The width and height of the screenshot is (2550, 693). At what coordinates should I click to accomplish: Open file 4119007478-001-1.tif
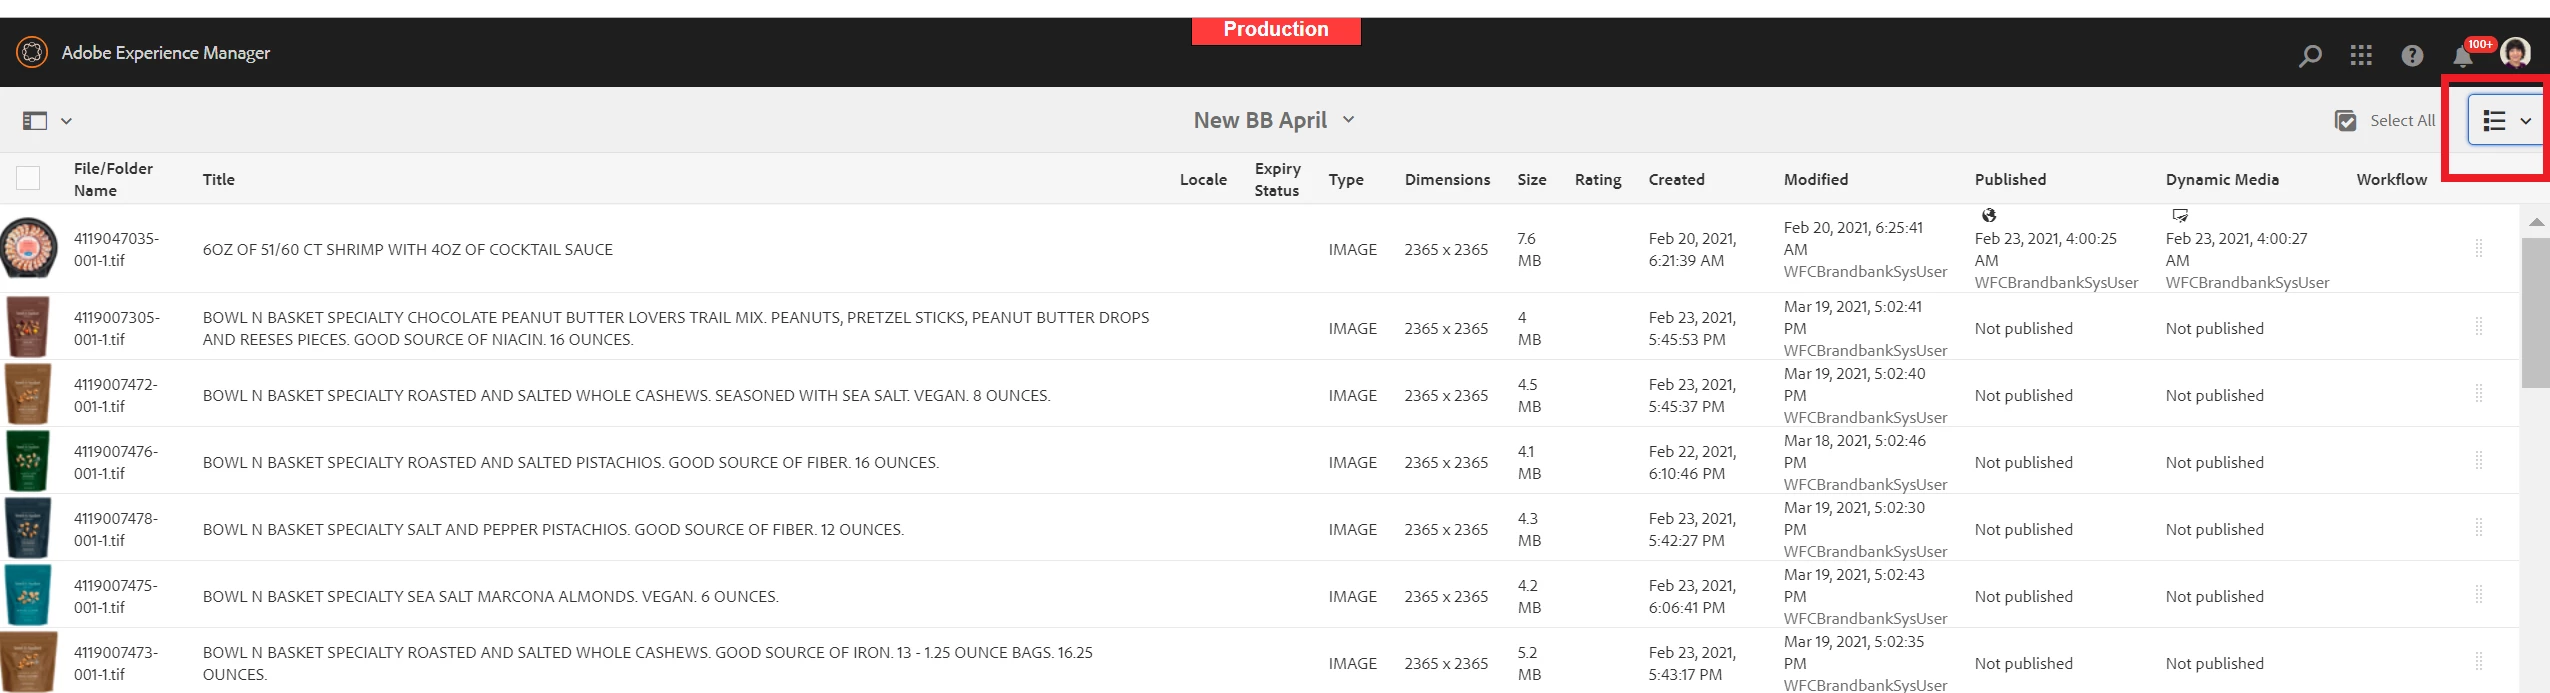tap(116, 529)
